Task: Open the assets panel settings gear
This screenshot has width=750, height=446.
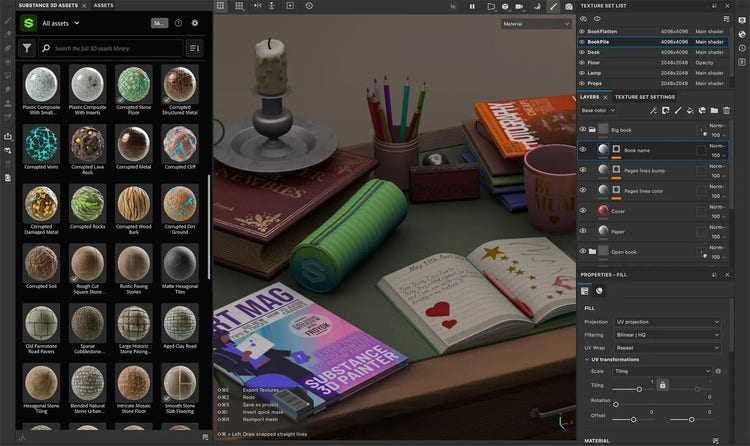Action: pyautogui.click(x=194, y=23)
